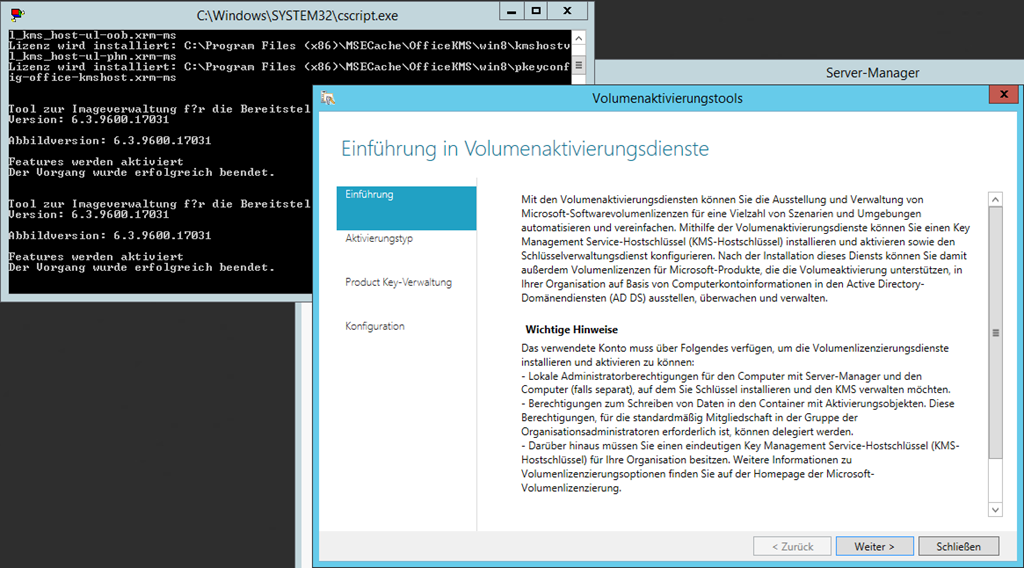This screenshot has width=1024, height=568.
Task: Open the Volumenaktivierungstools title bar icon
Action: click(328, 98)
